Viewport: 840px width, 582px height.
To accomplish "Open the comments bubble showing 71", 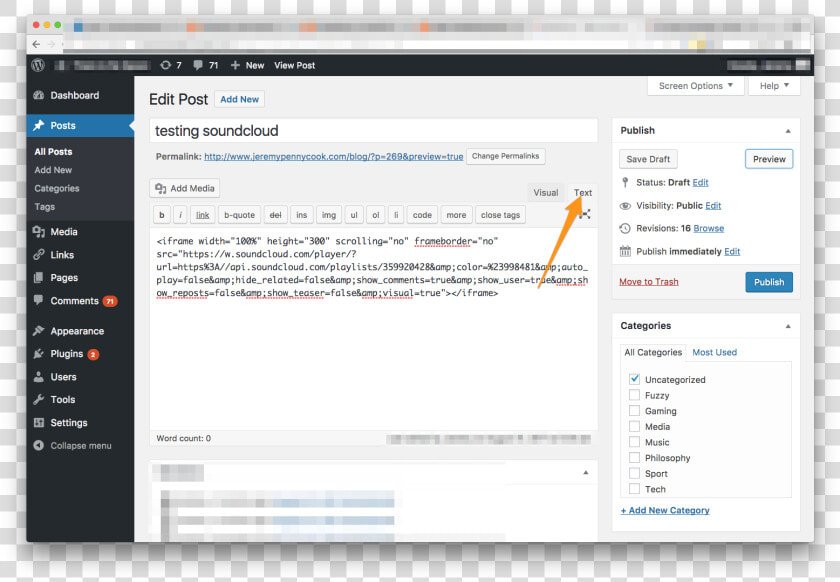I will 206,65.
